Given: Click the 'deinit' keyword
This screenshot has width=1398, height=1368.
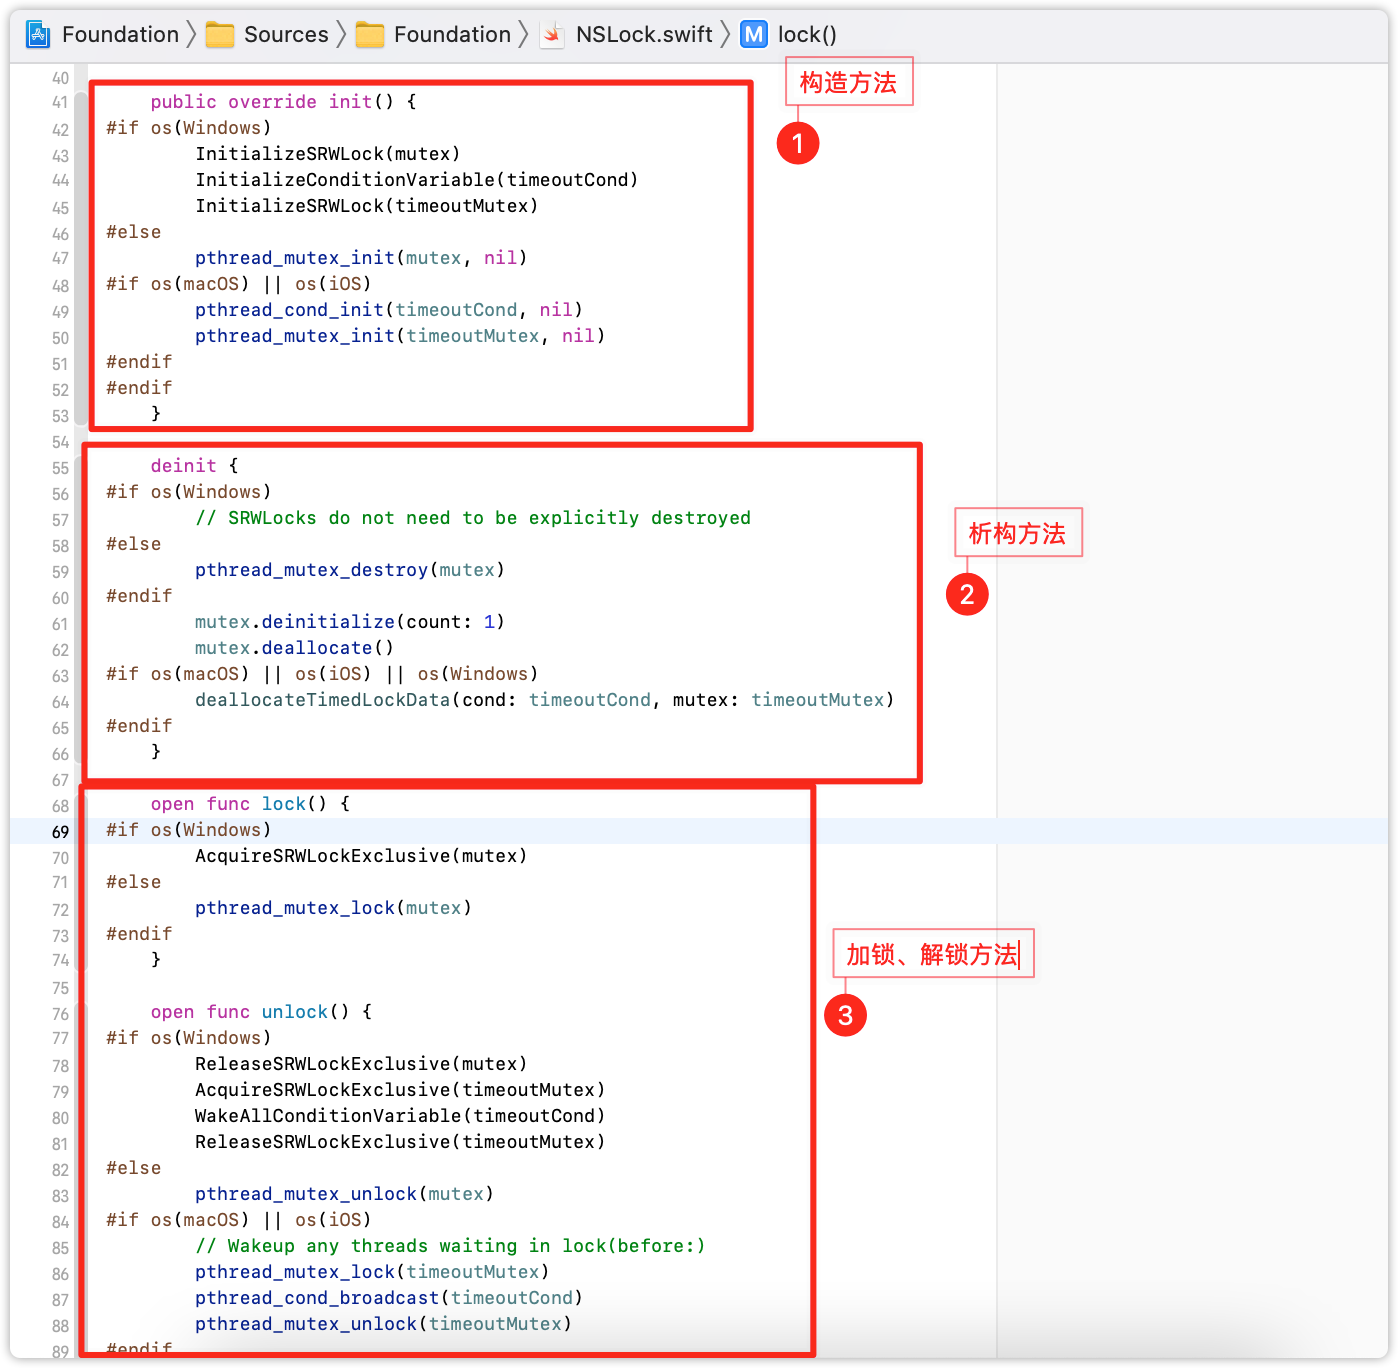Looking at the screenshot, I should pyautogui.click(x=183, y=466).
